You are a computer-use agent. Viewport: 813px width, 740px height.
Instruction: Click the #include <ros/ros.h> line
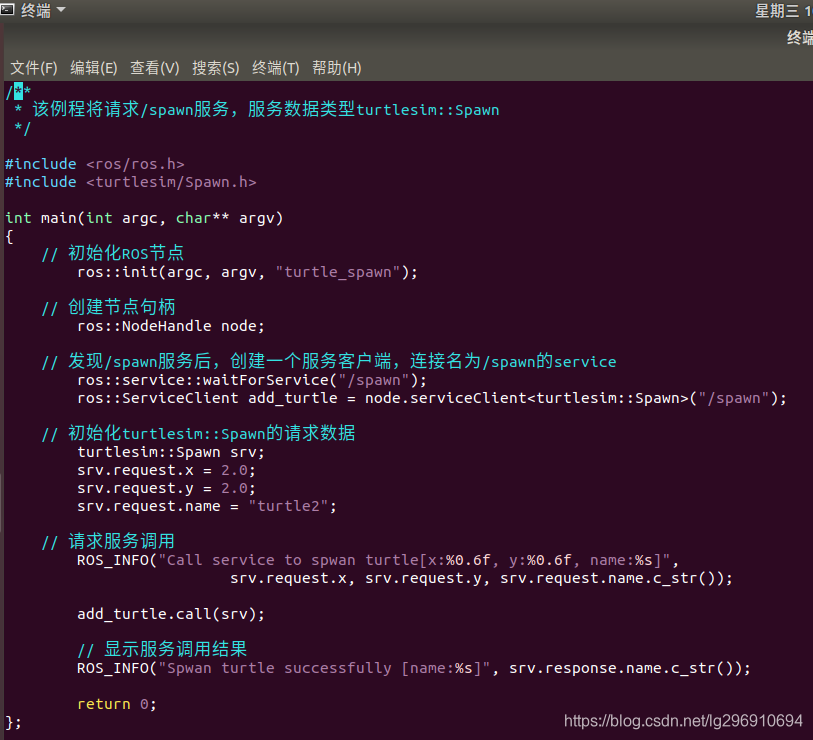click(x=95, y=164)
